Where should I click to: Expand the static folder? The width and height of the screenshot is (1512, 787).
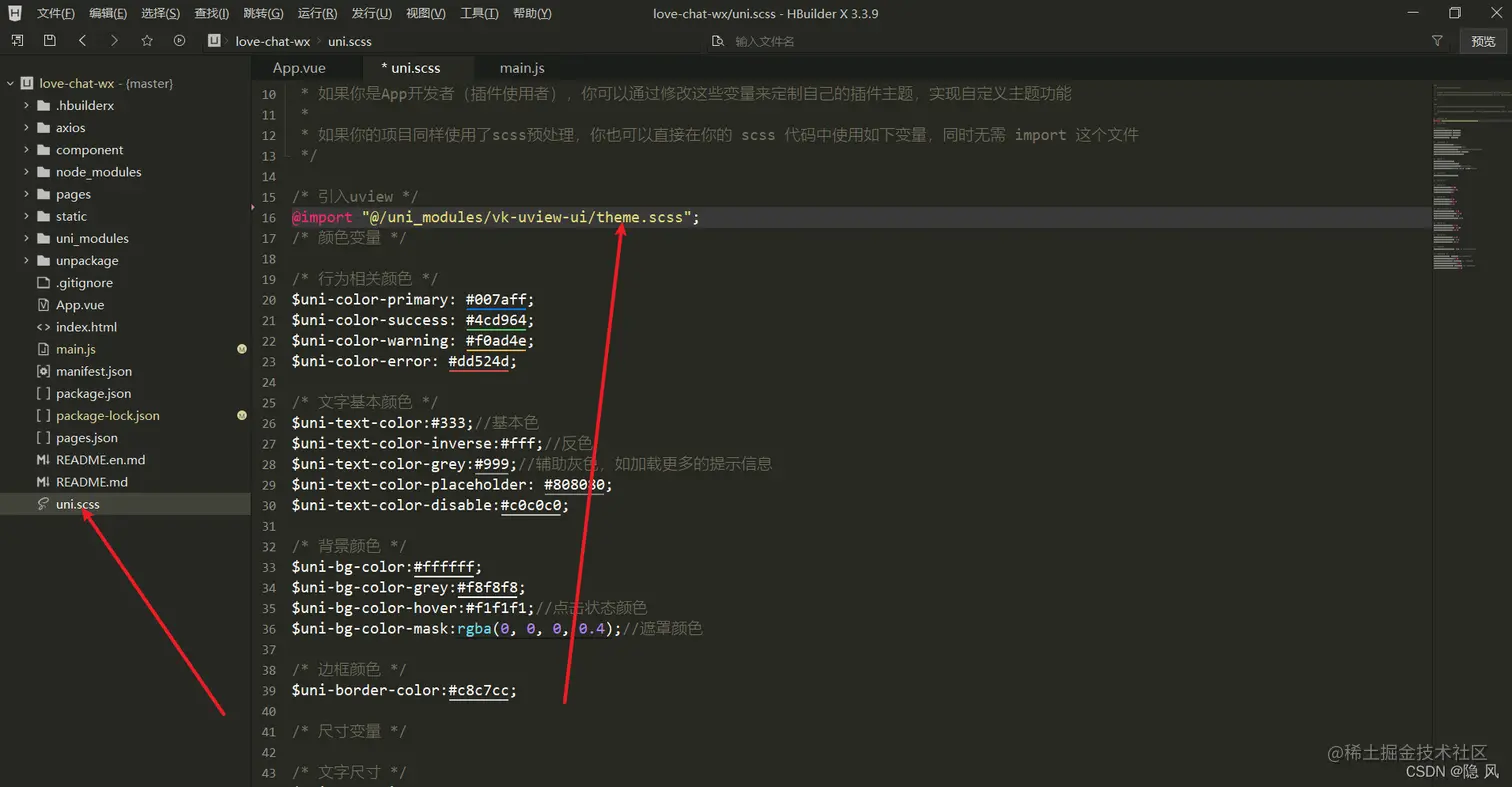pyautogui.click(x=26, y=216)
